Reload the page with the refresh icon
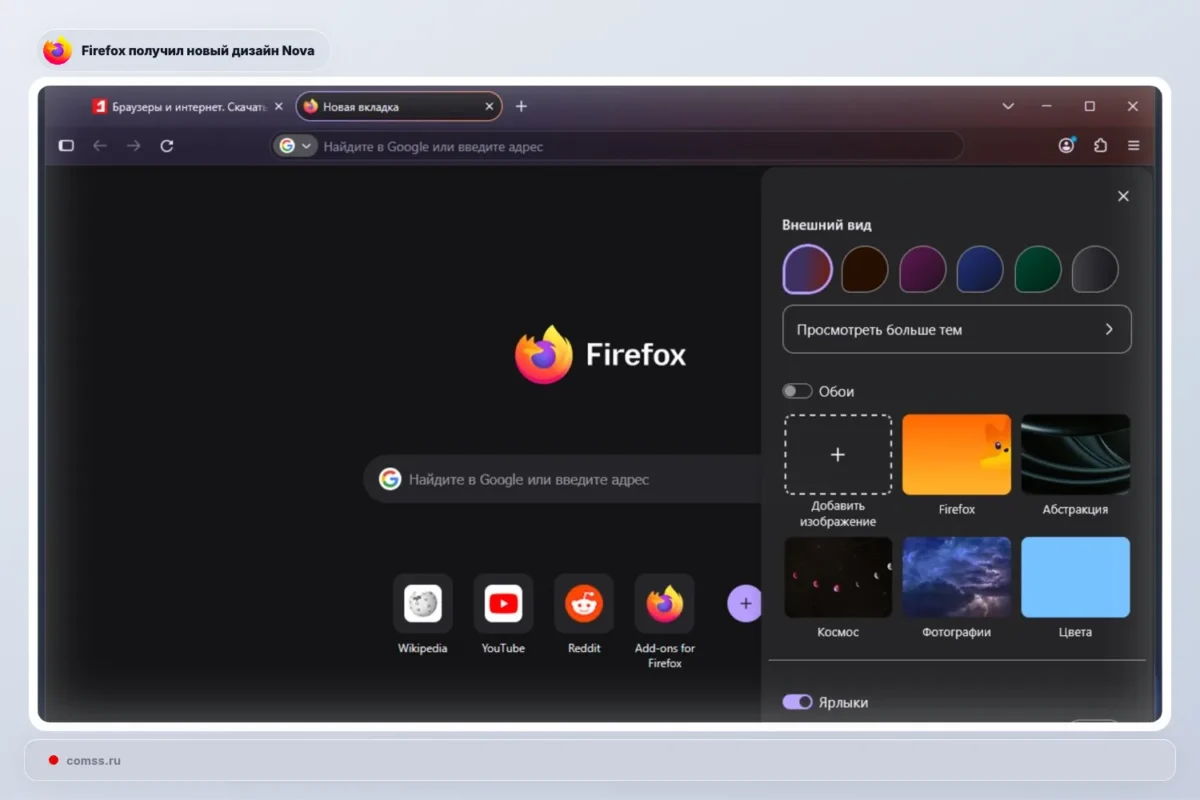Viewport: 1200px width, 800px height. [x=167, y=146]
